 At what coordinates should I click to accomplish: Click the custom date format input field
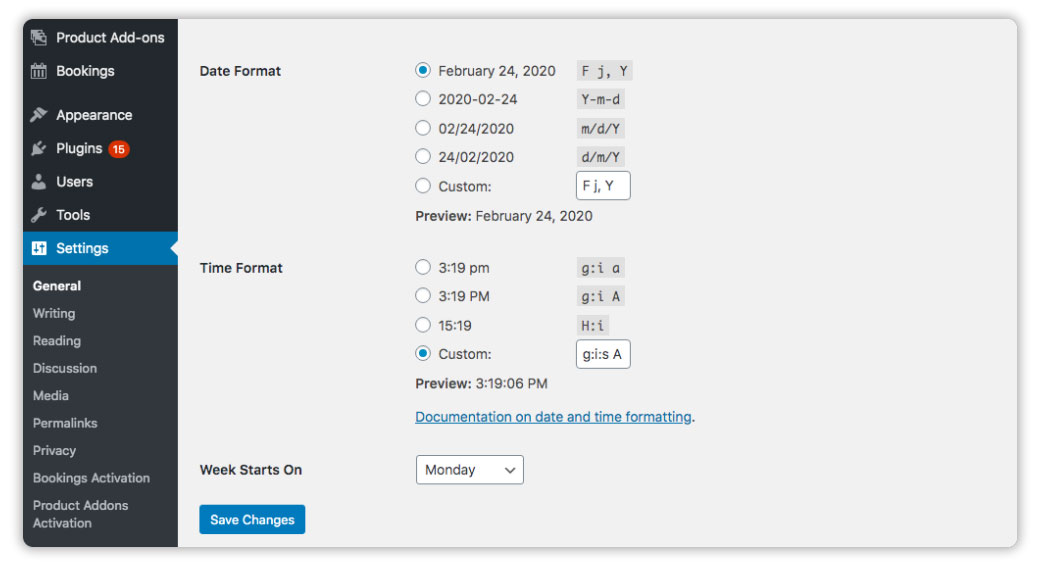(x=603, y=185)
